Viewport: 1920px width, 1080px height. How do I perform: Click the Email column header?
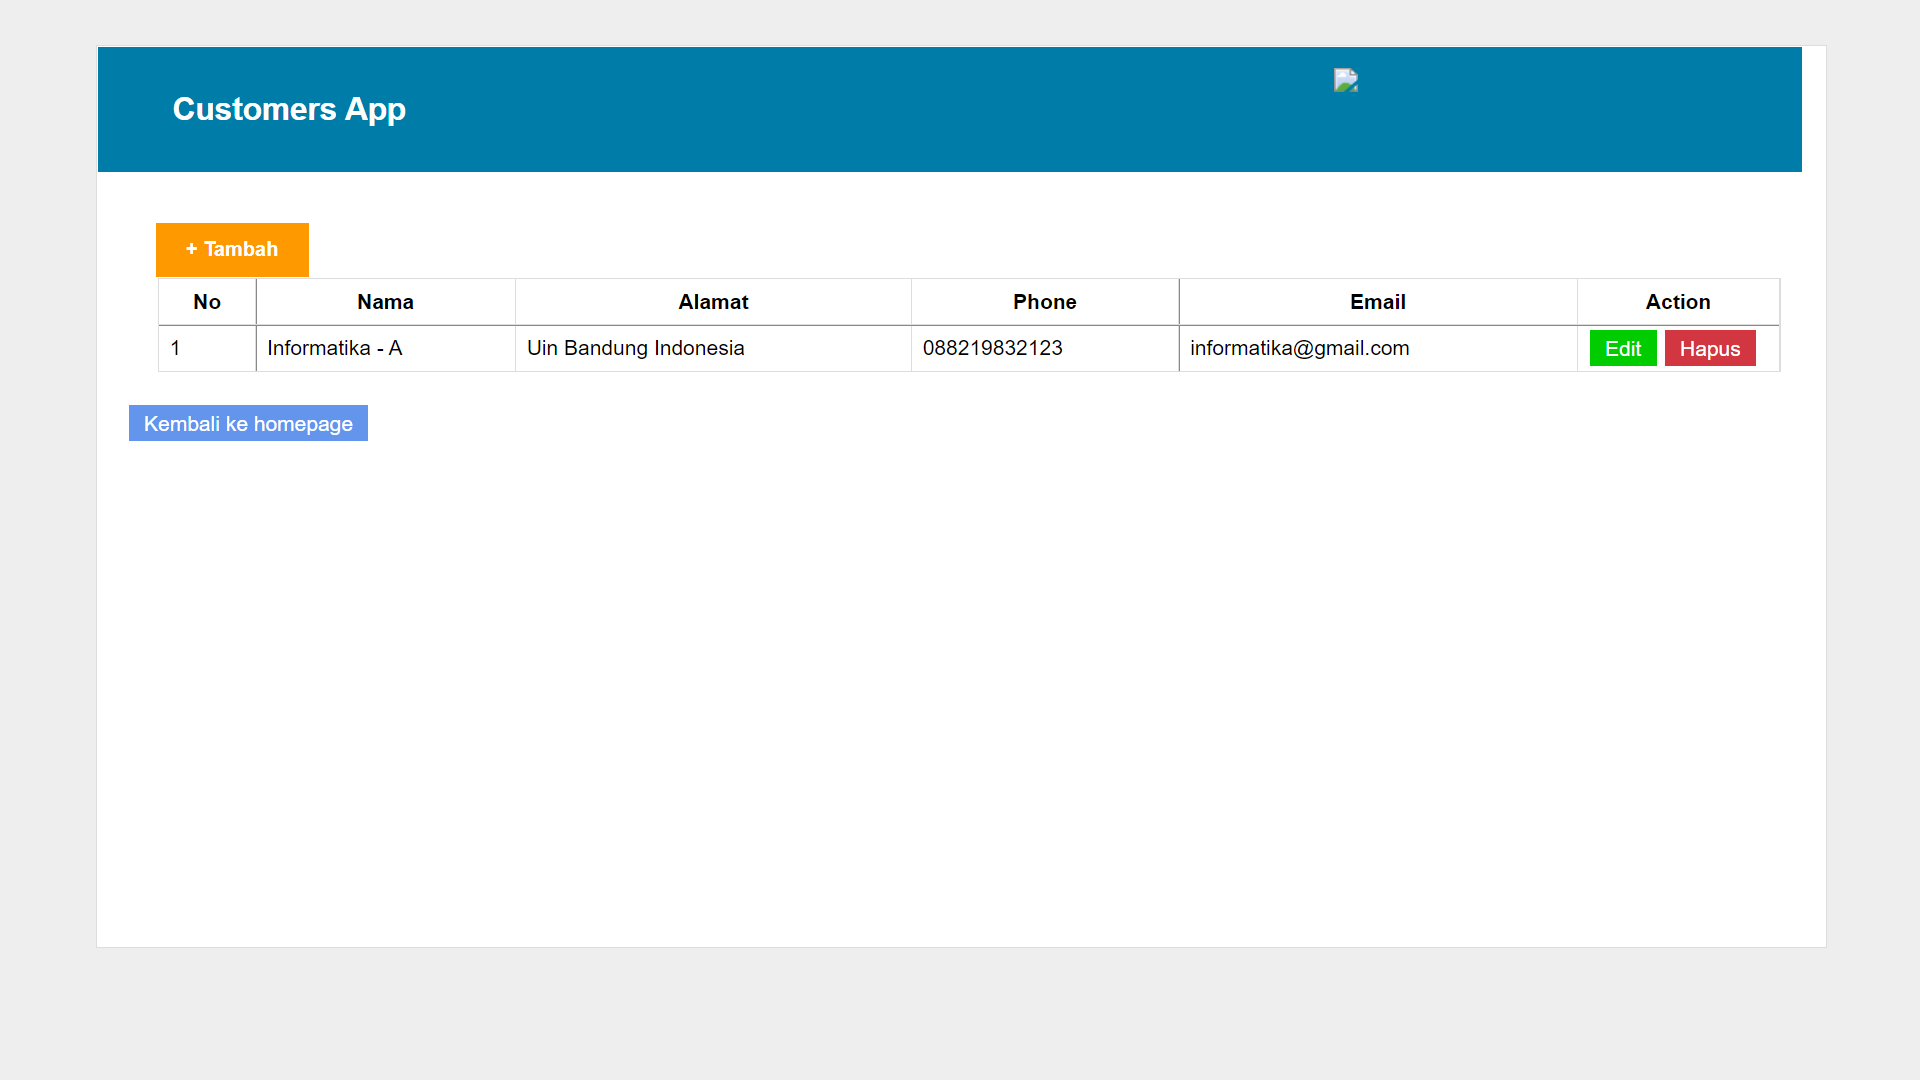(1377, 302)
